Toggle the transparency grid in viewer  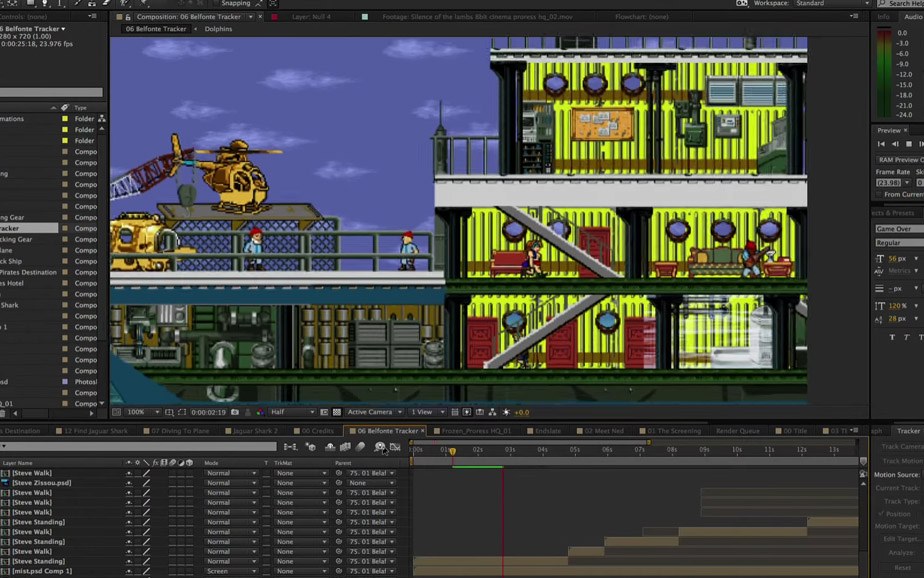pyautogui.click(x=337, y=412)
